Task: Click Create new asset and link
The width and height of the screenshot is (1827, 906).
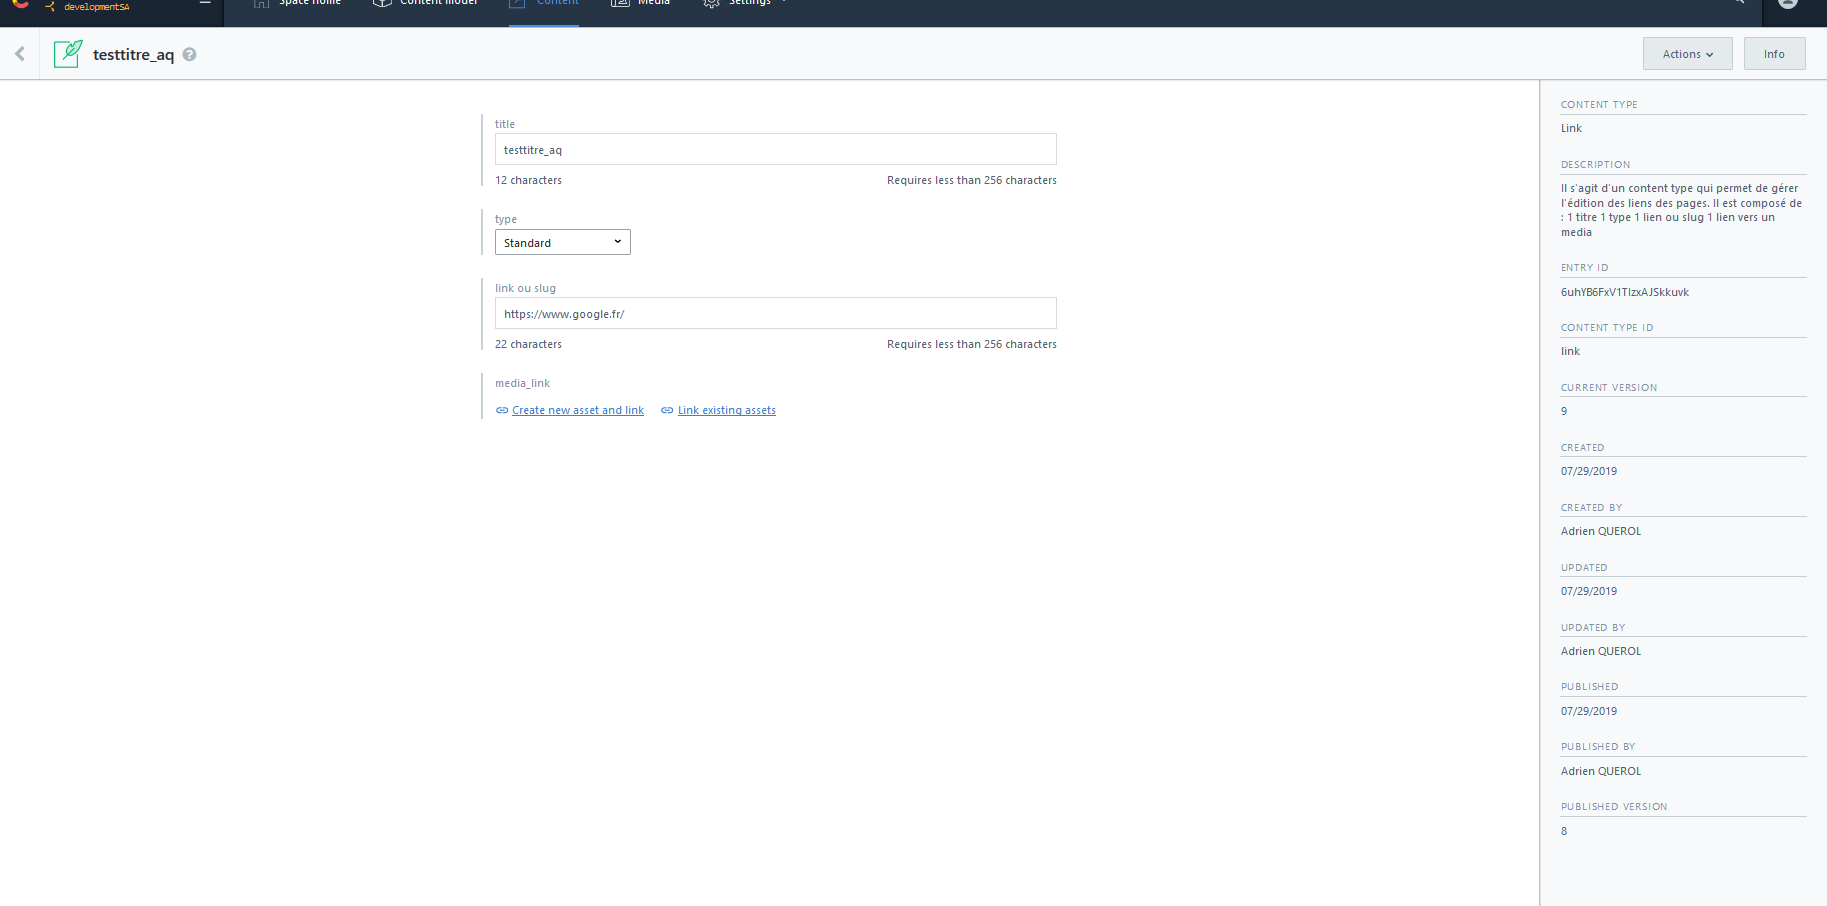Action: tap(578, 410)
